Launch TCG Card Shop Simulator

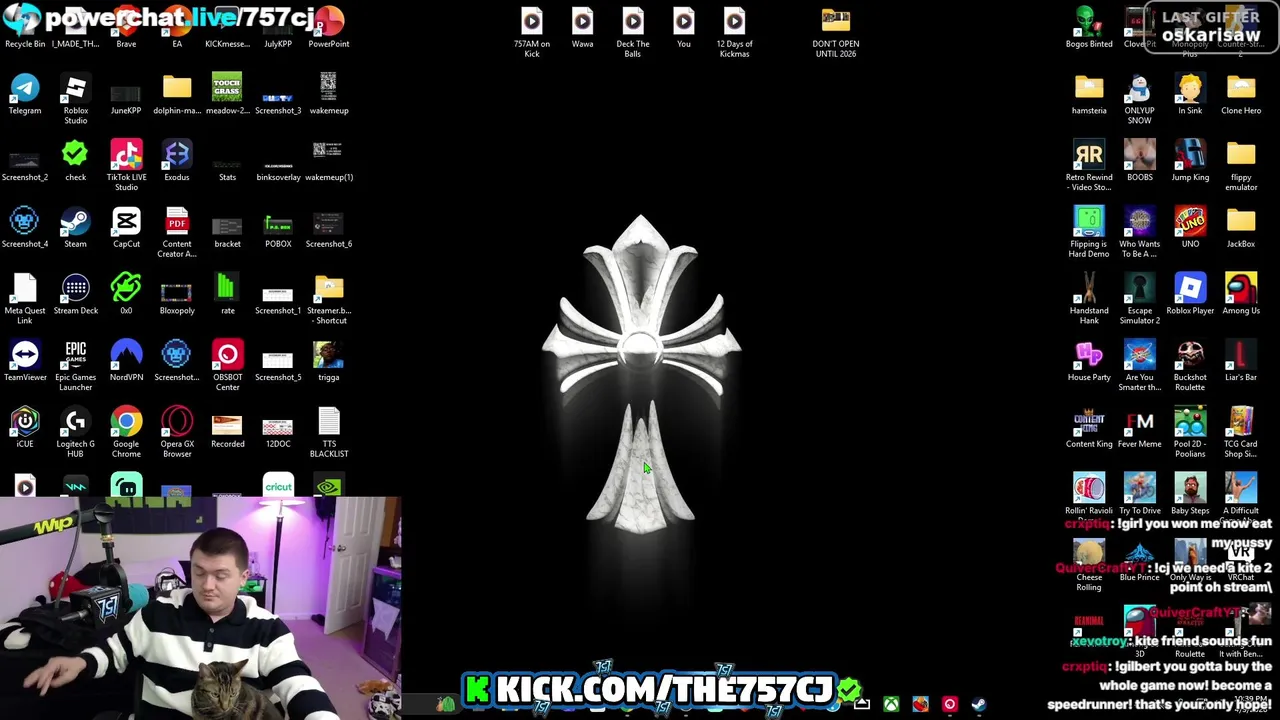[x=1241, y=432]
